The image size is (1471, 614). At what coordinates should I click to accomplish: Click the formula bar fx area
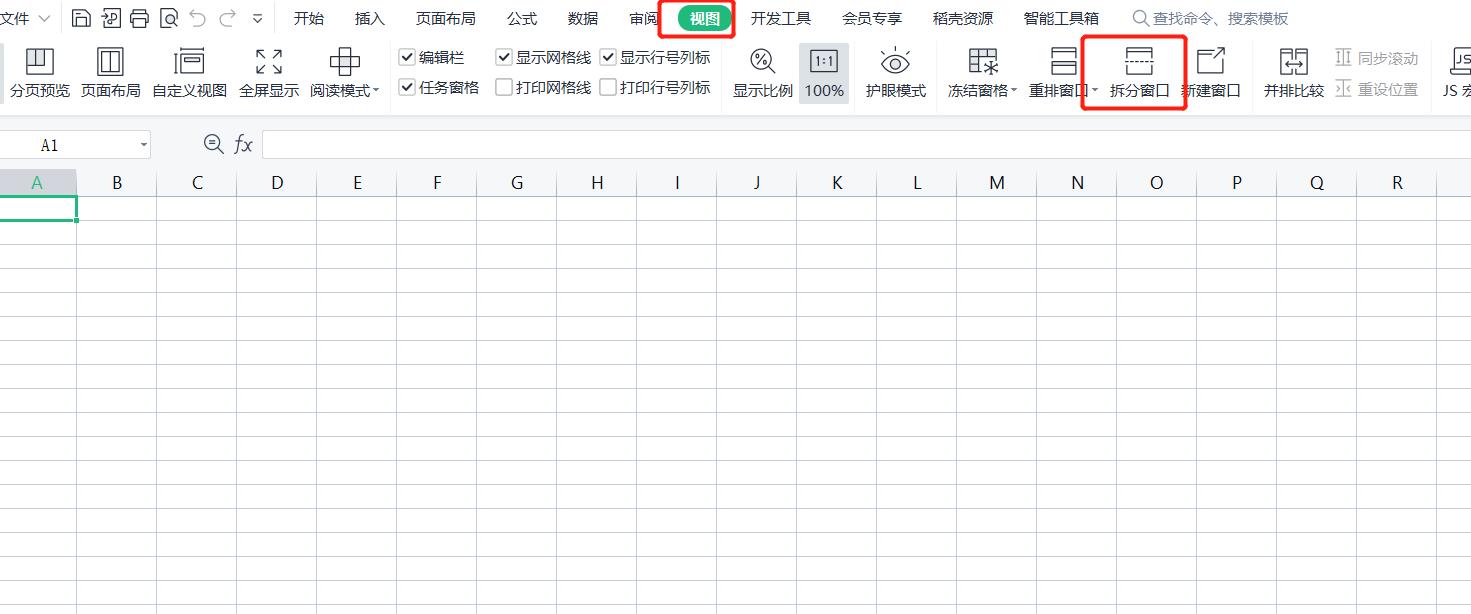(243, 143)
